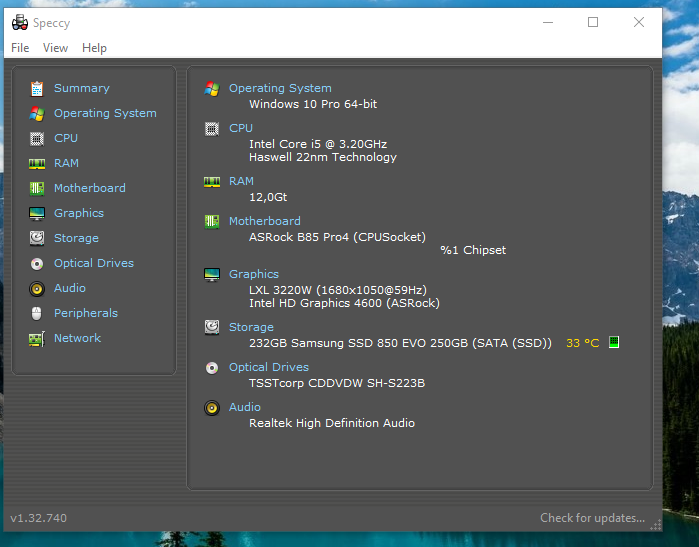The image size is (699, 547).
Task: Click the %1 Chipset text
Action: (x=473, y=250)
